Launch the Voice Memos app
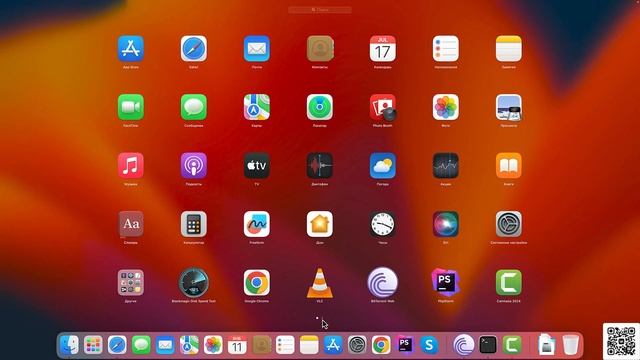640x360 pixels. click(x=320, y=165)
